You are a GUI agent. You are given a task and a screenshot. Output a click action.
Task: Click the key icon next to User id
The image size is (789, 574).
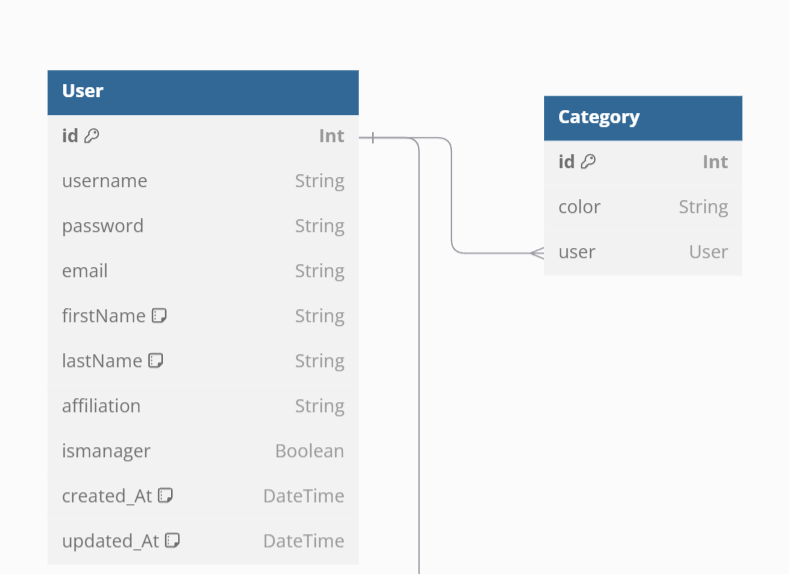pos(92,136)
